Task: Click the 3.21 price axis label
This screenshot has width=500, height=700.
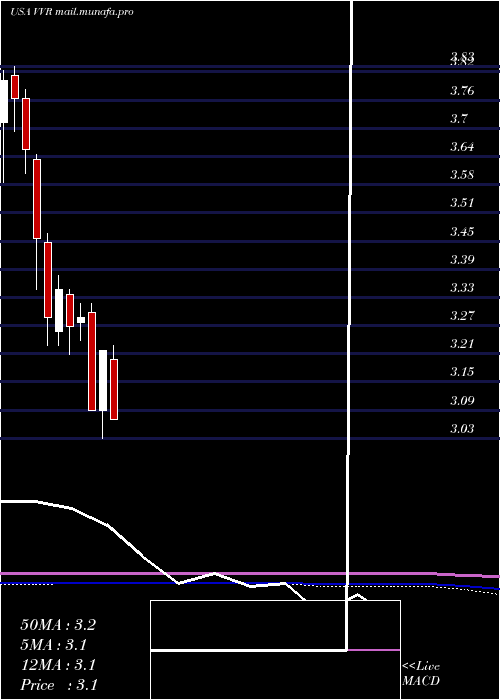Action: (x=462, y=344)
